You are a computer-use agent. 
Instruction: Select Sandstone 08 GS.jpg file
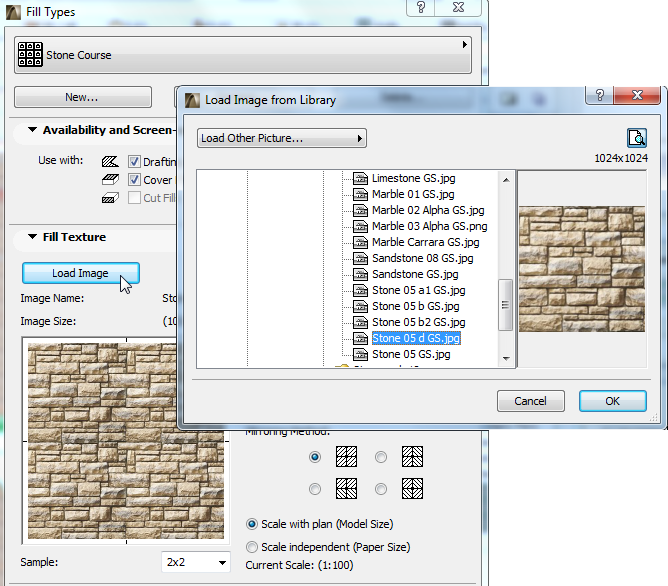tap(423, 258)
